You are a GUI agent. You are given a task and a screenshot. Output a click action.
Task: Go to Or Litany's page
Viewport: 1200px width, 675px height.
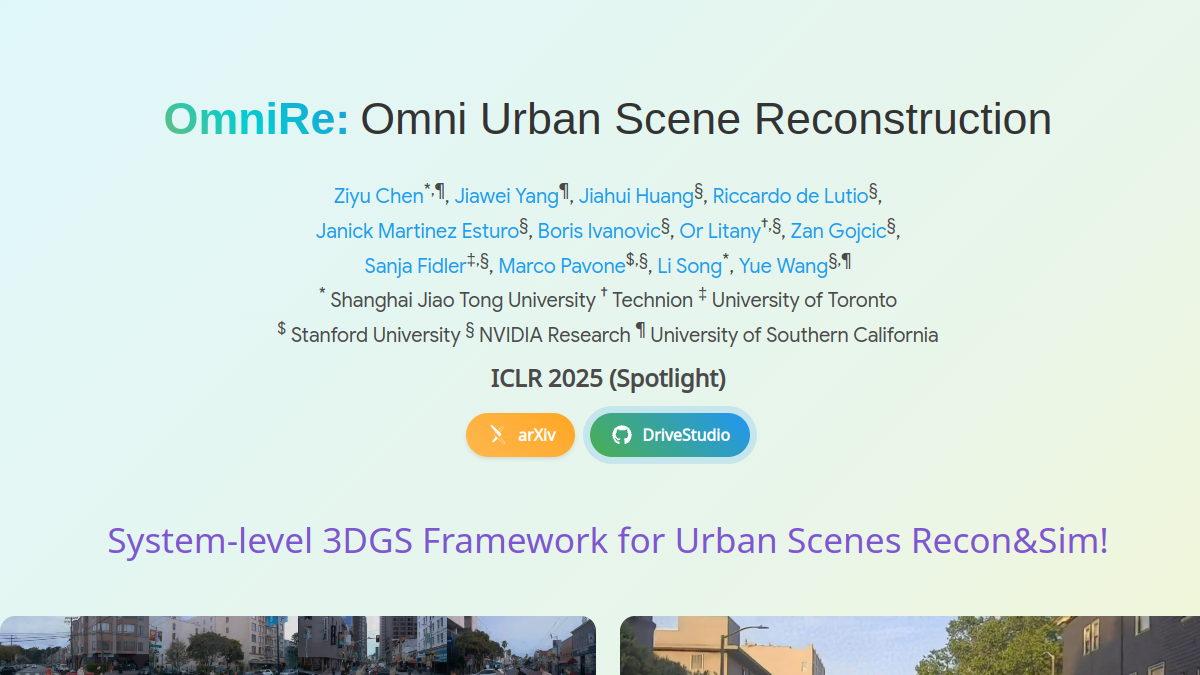coord(720,231)
